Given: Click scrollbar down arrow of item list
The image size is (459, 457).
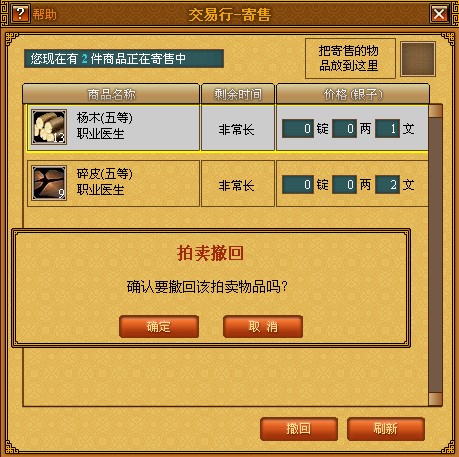Looking at the screenshot, I should point(435,399).
